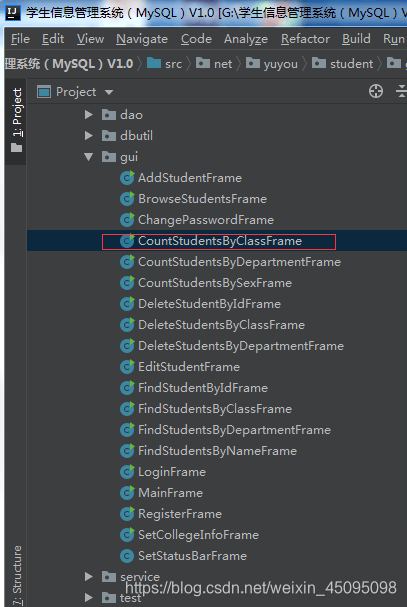The height and width of the screenshot is (607, 407).
Task: Open the Run menu
Action: pyautogui.click(x=394, y=39)
